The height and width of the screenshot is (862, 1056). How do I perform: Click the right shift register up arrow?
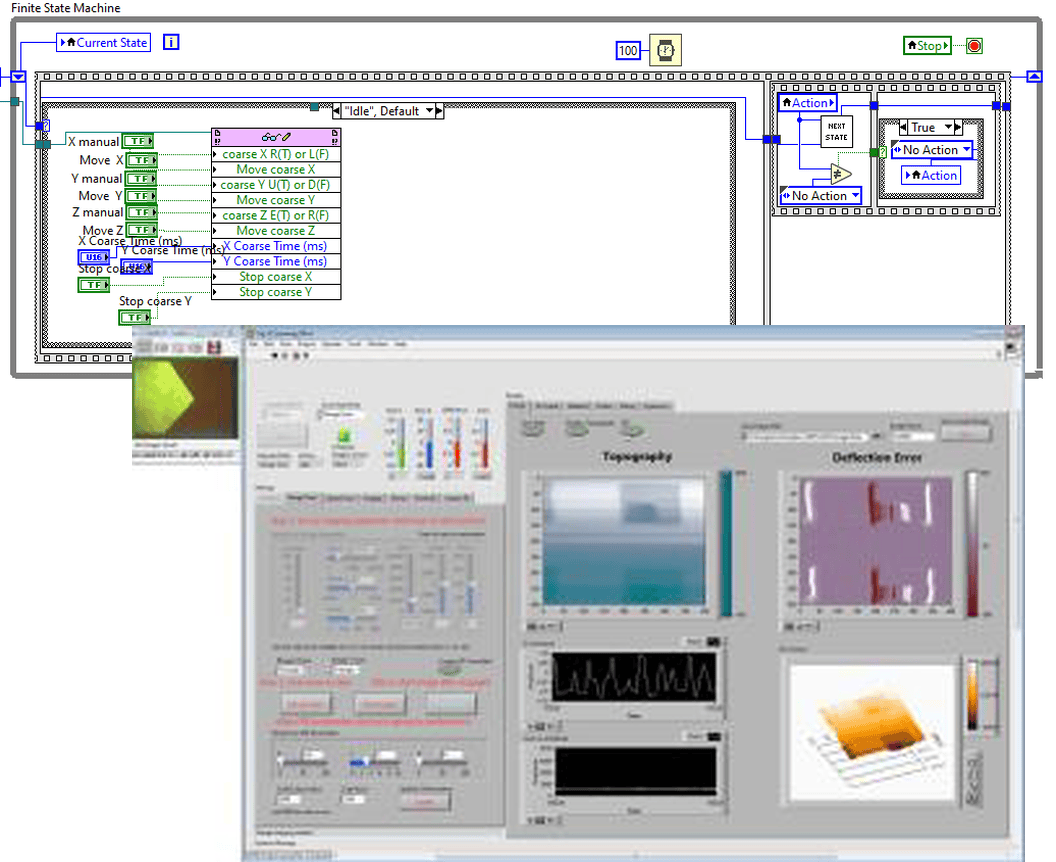(x=1034, y=77)
